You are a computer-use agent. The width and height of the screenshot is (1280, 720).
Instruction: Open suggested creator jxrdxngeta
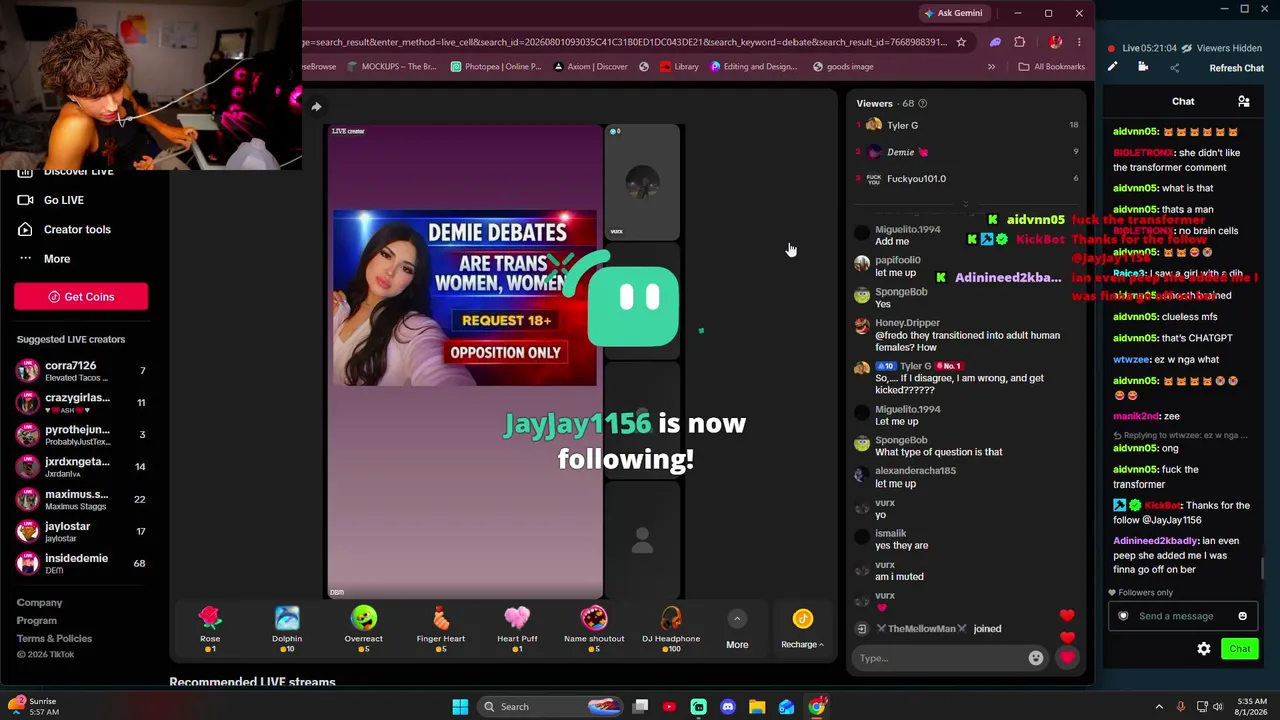81,467
